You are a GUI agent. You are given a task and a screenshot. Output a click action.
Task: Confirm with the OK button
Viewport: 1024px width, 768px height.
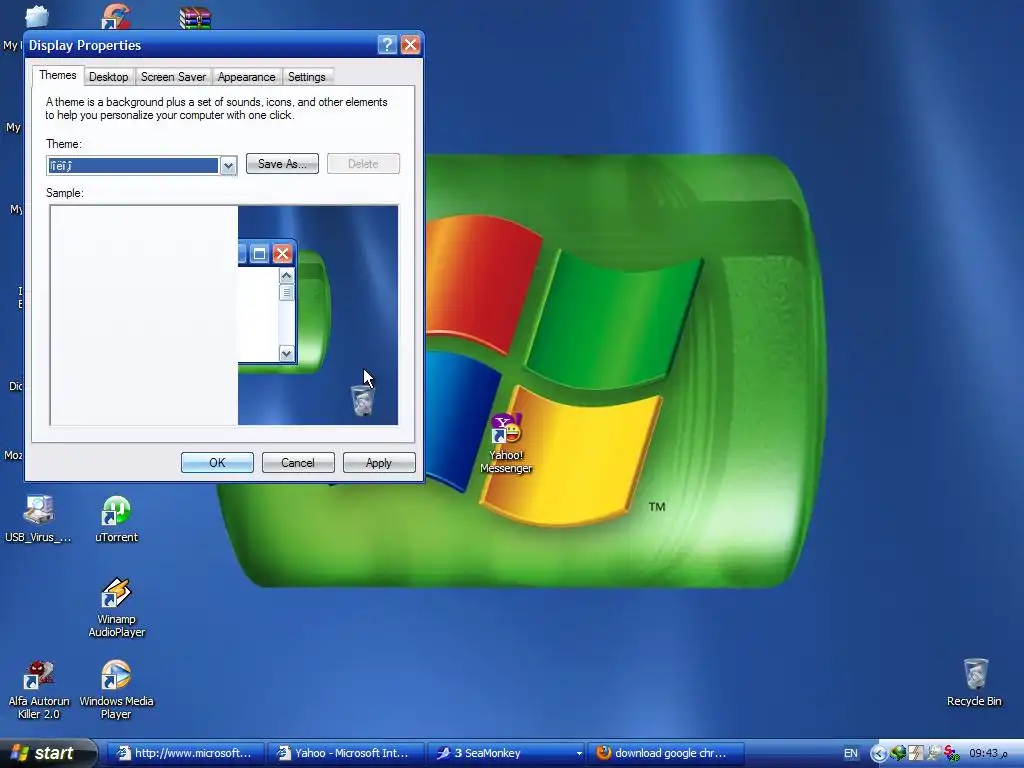(217, 462)
